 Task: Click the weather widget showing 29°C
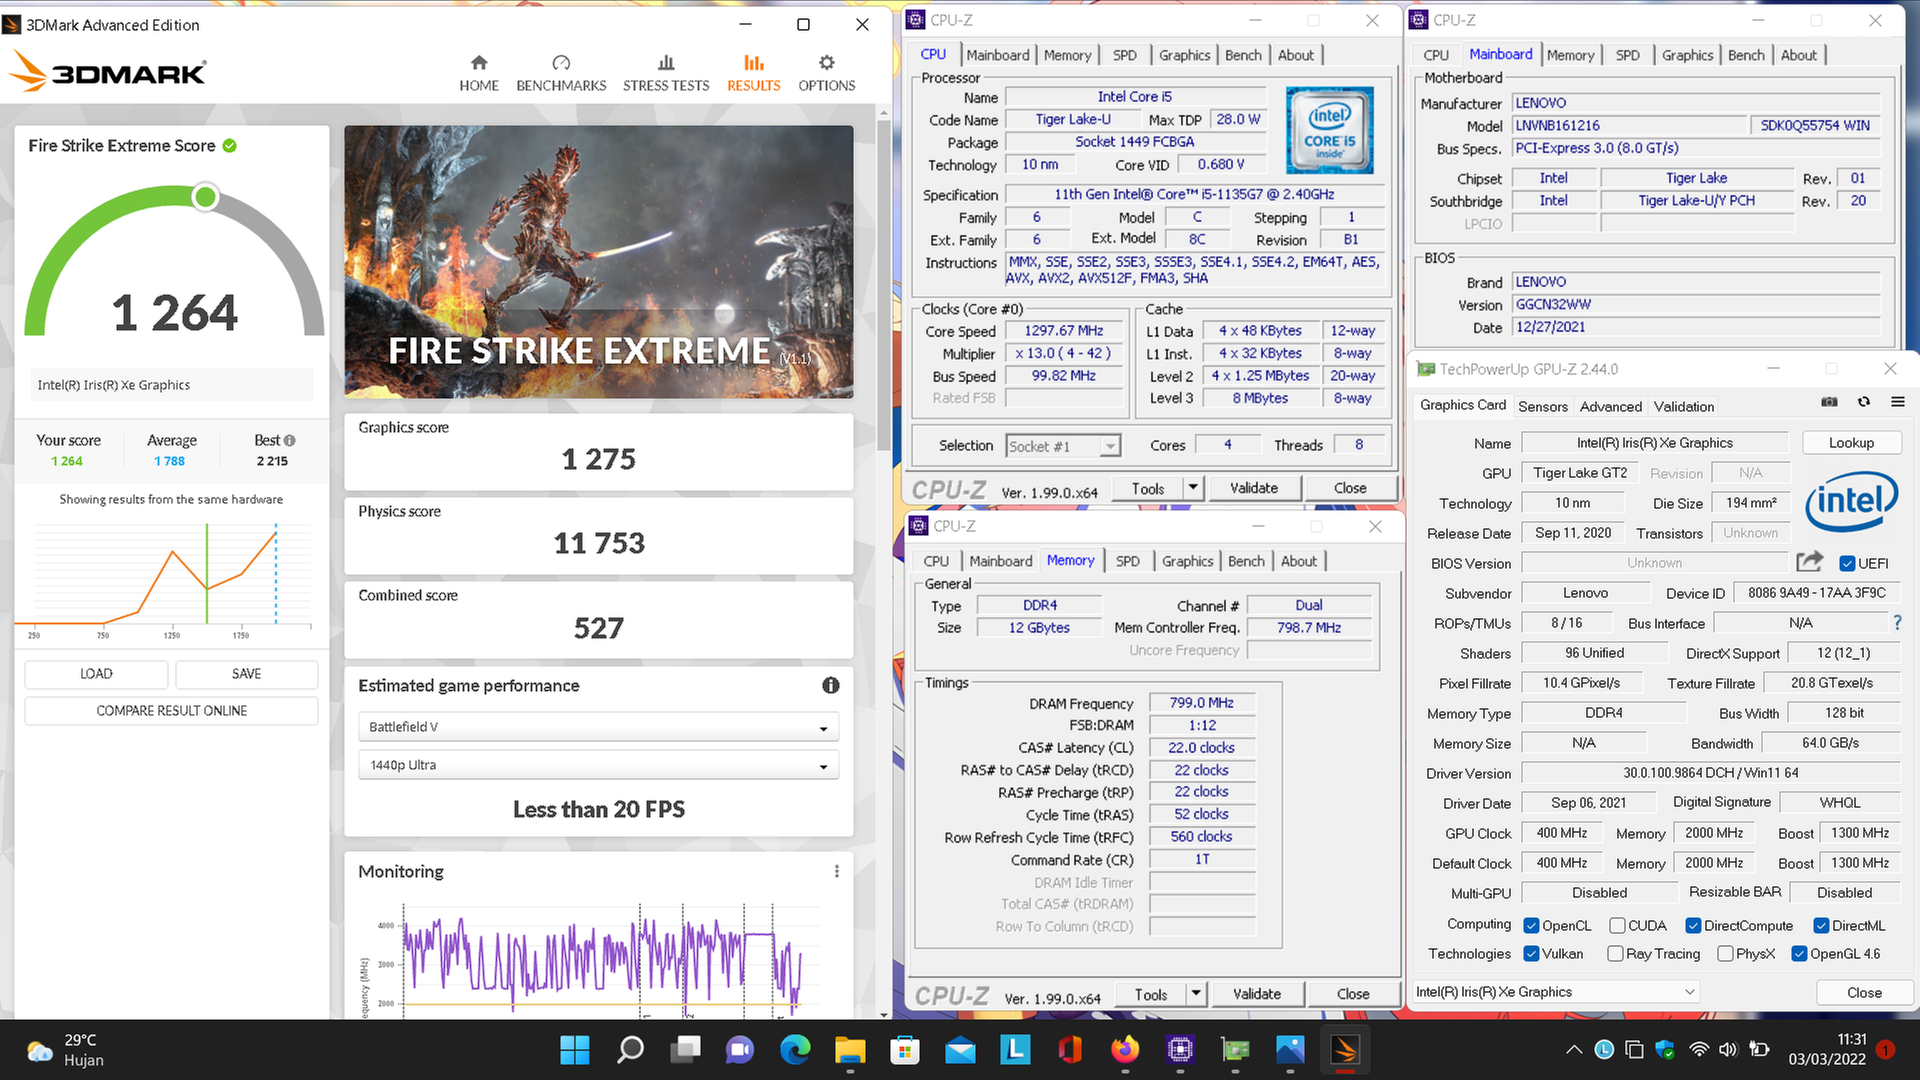click(66, 1050)
